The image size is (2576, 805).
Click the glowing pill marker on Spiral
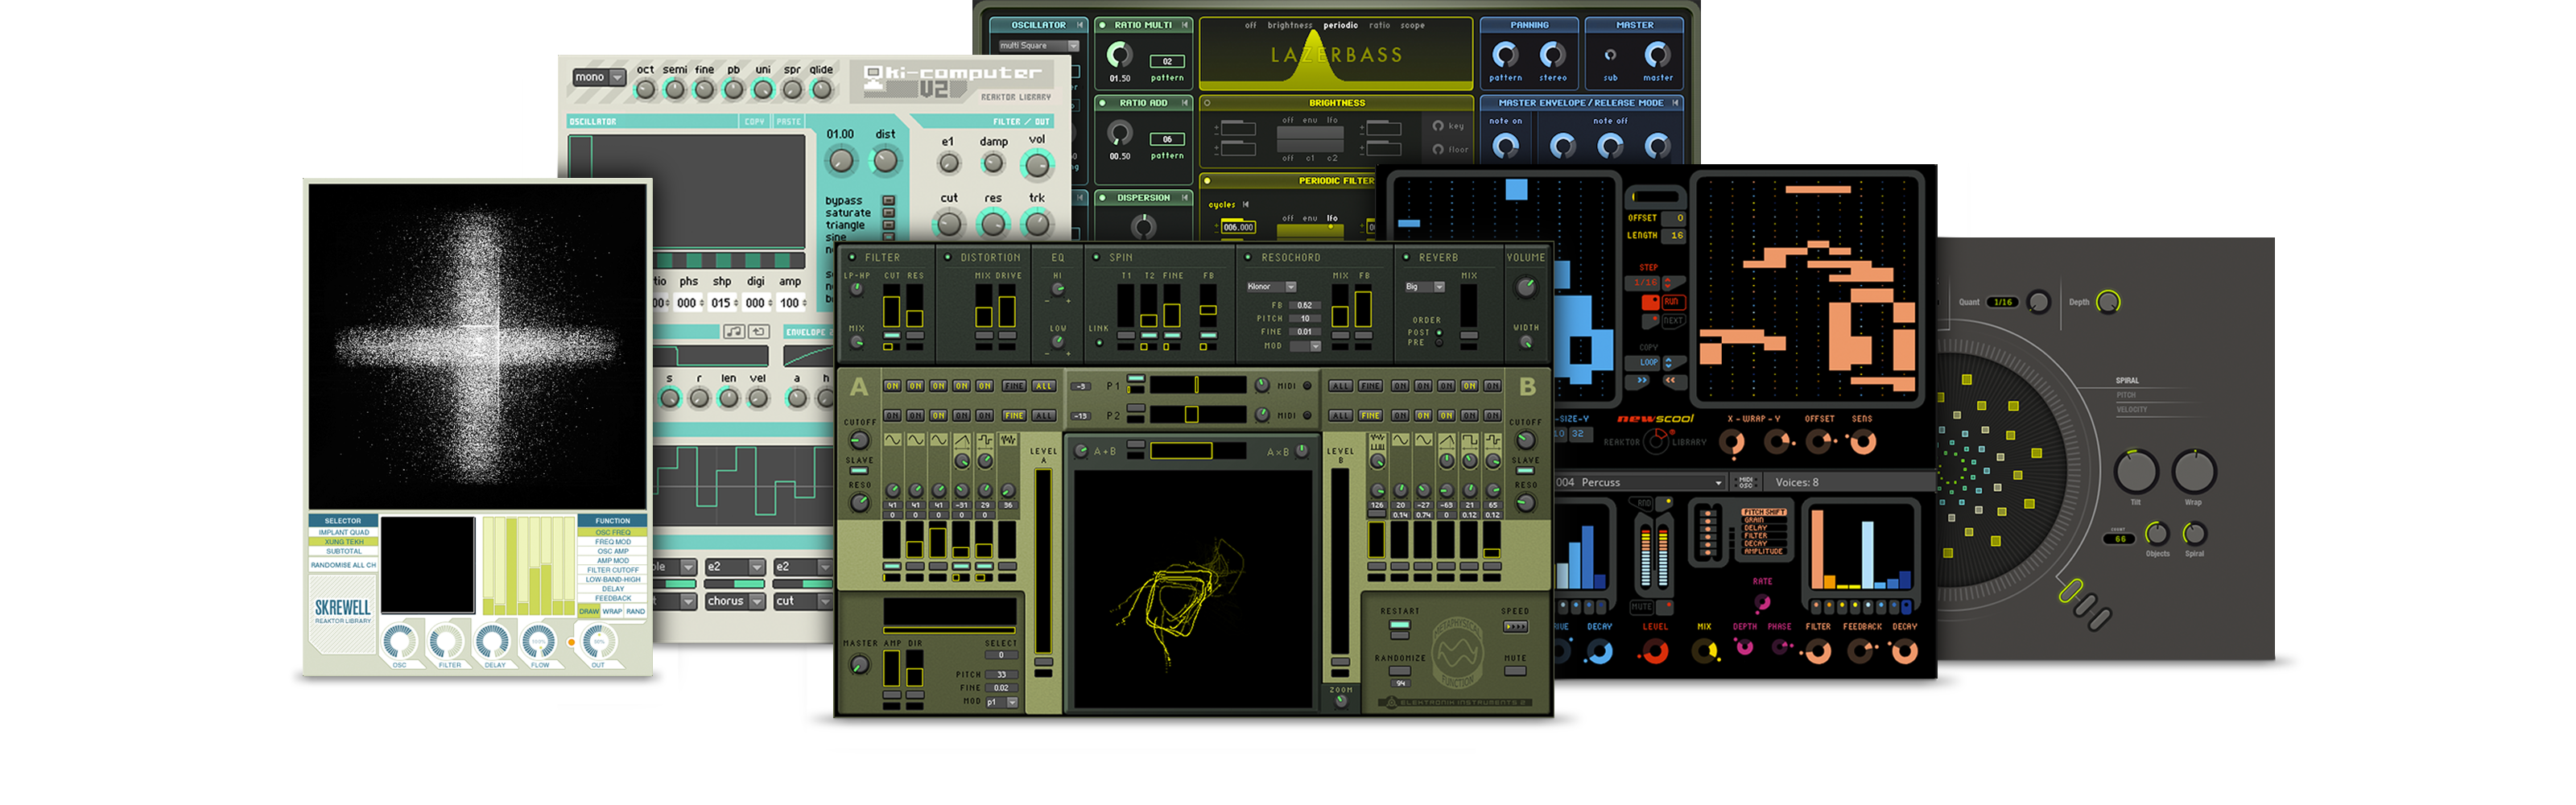click(2070, 591)
